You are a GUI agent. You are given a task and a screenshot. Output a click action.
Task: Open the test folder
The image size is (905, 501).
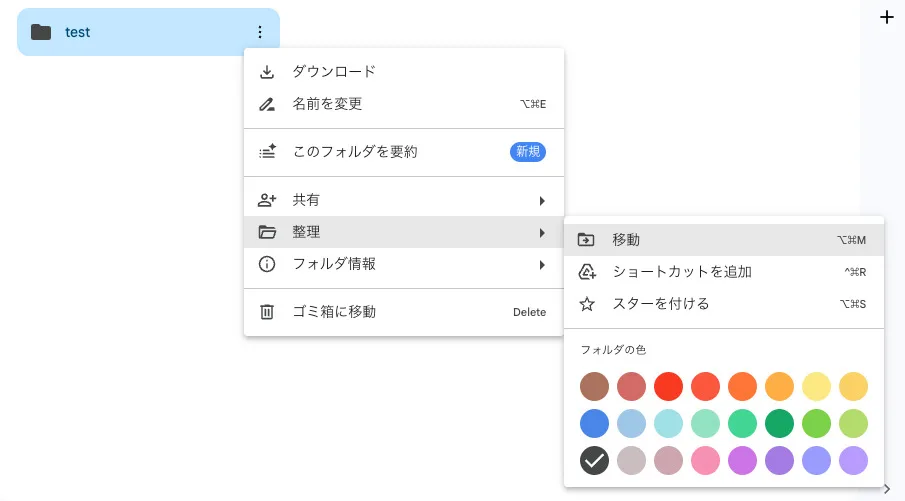point(78,32)
